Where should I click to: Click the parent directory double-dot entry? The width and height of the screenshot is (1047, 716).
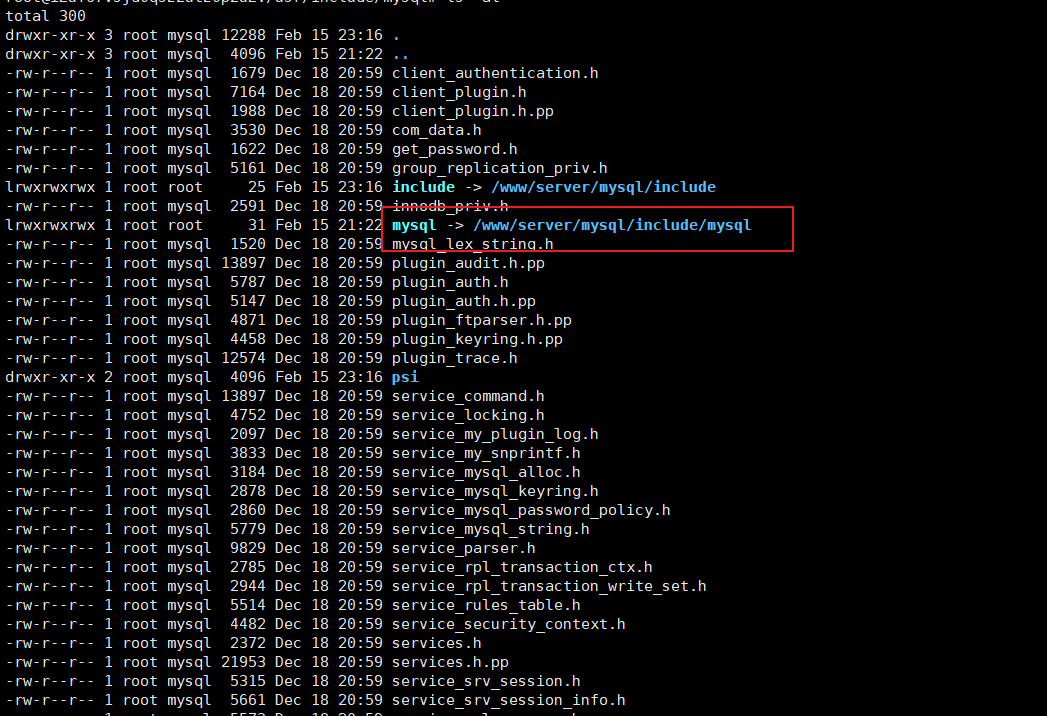pyautogui.click(x=400, y=55)
